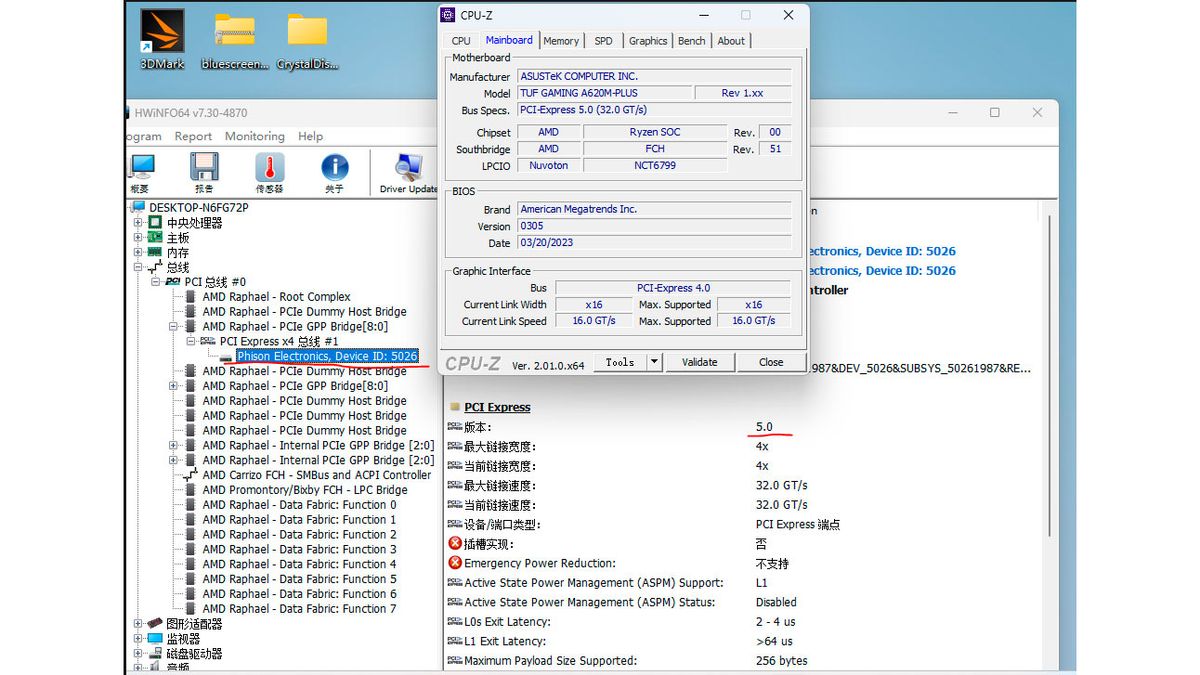
Task: Open the About tab in CPU-Z
Action: pos(731,41)
